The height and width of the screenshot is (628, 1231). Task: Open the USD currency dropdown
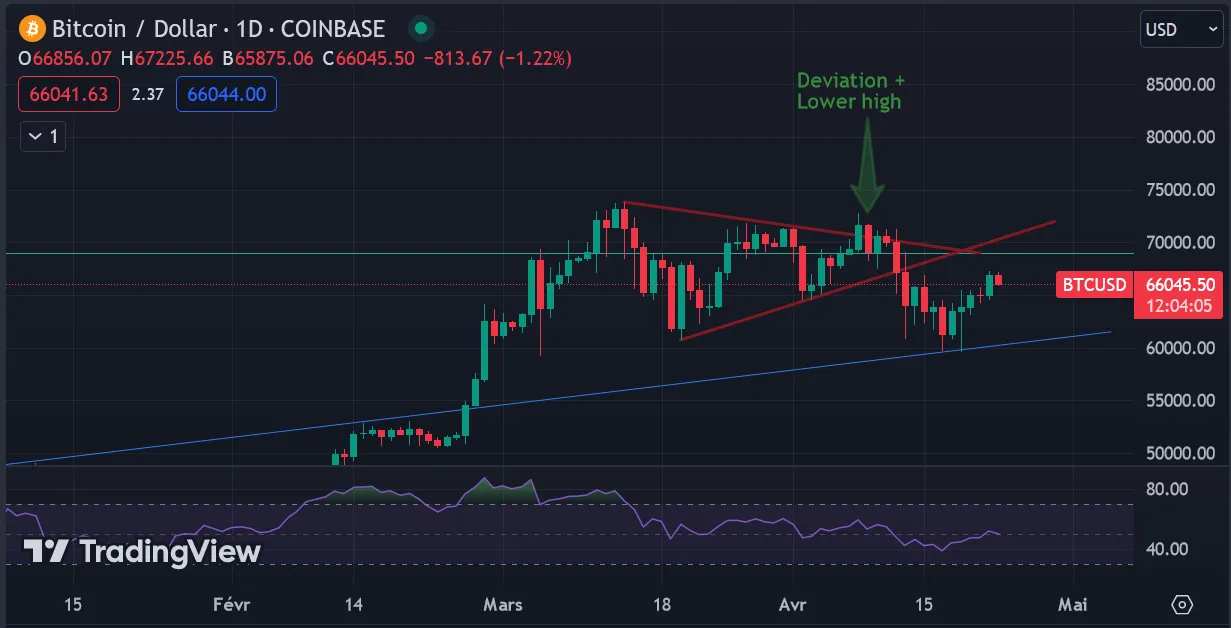[x=1181, y=30]
